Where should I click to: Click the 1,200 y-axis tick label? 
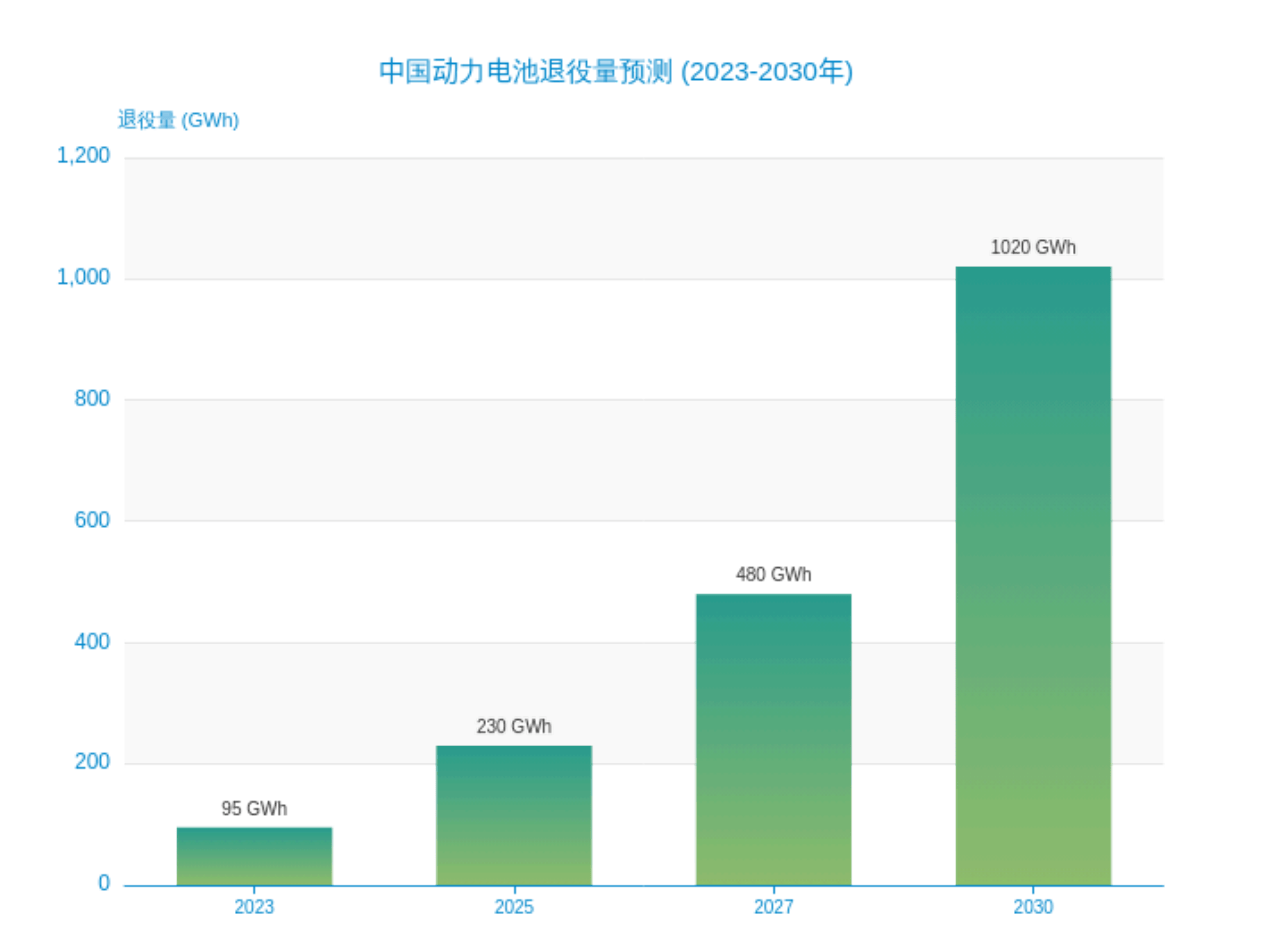click(83, 156)
